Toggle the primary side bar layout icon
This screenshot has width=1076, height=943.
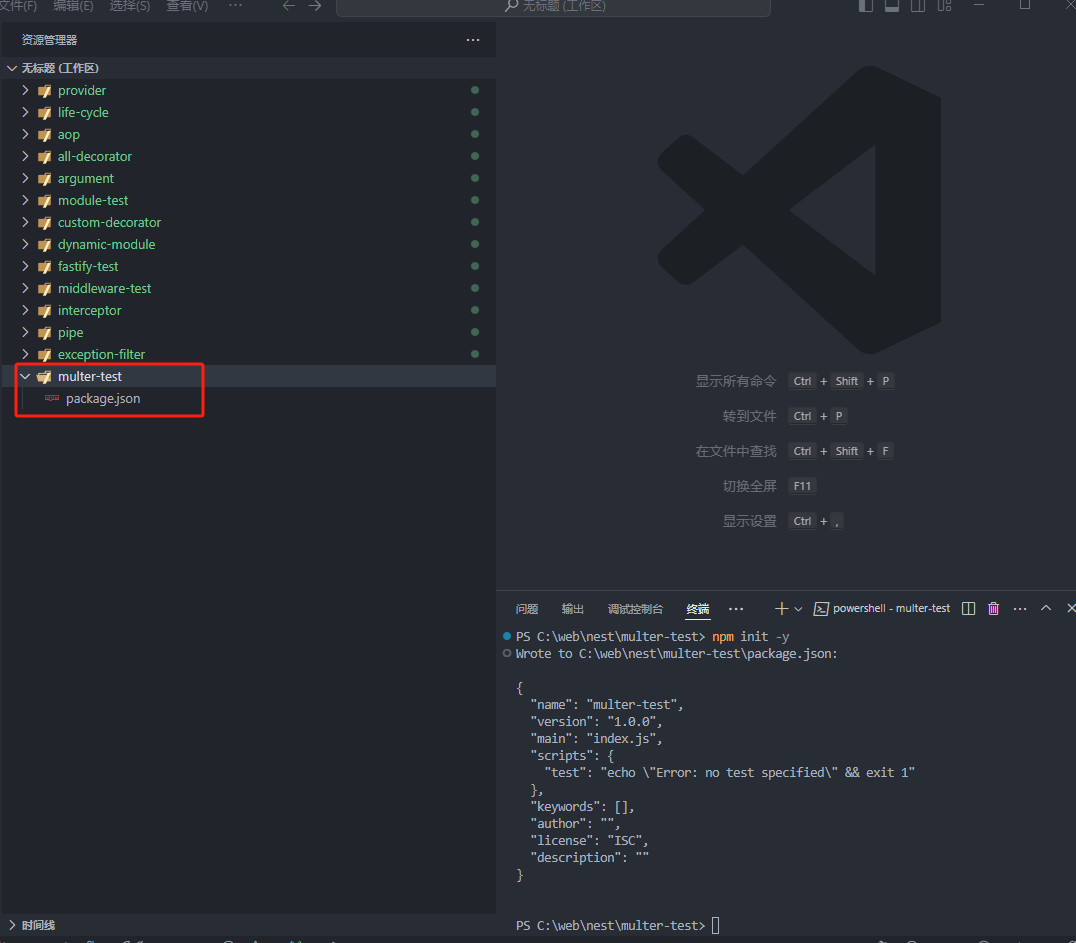866,5
